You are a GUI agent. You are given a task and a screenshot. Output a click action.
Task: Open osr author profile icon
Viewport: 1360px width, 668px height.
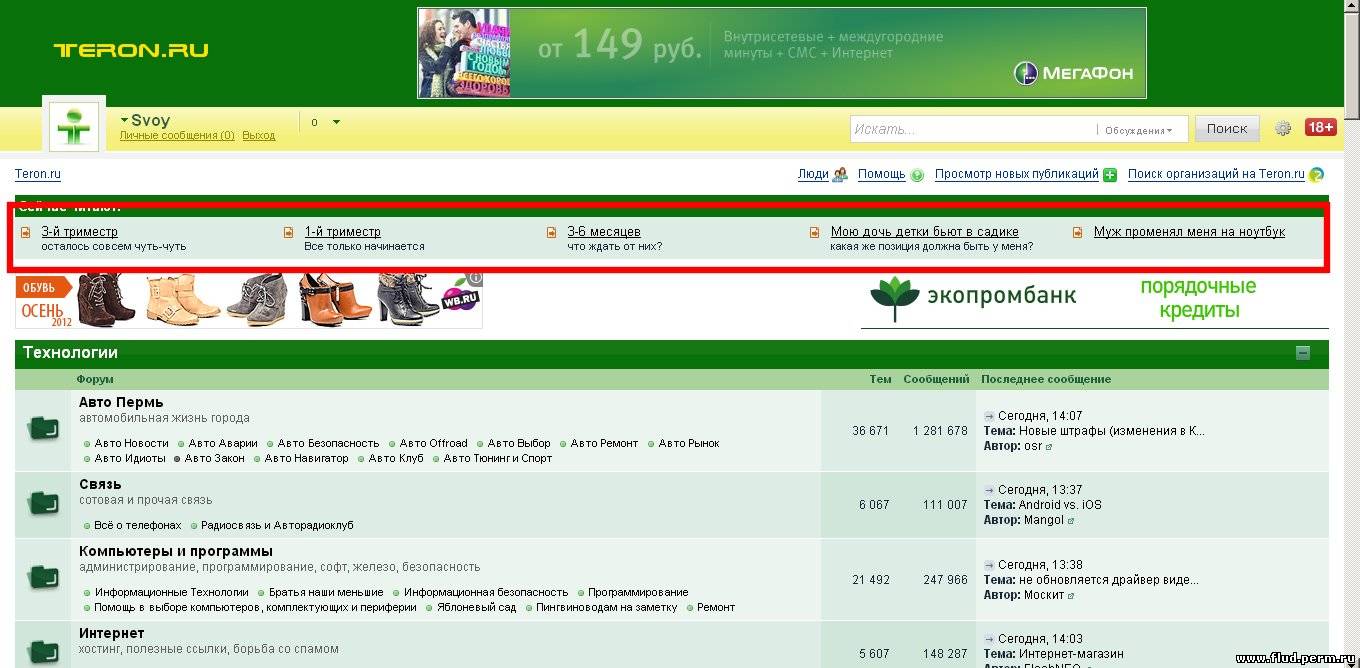1049,447
